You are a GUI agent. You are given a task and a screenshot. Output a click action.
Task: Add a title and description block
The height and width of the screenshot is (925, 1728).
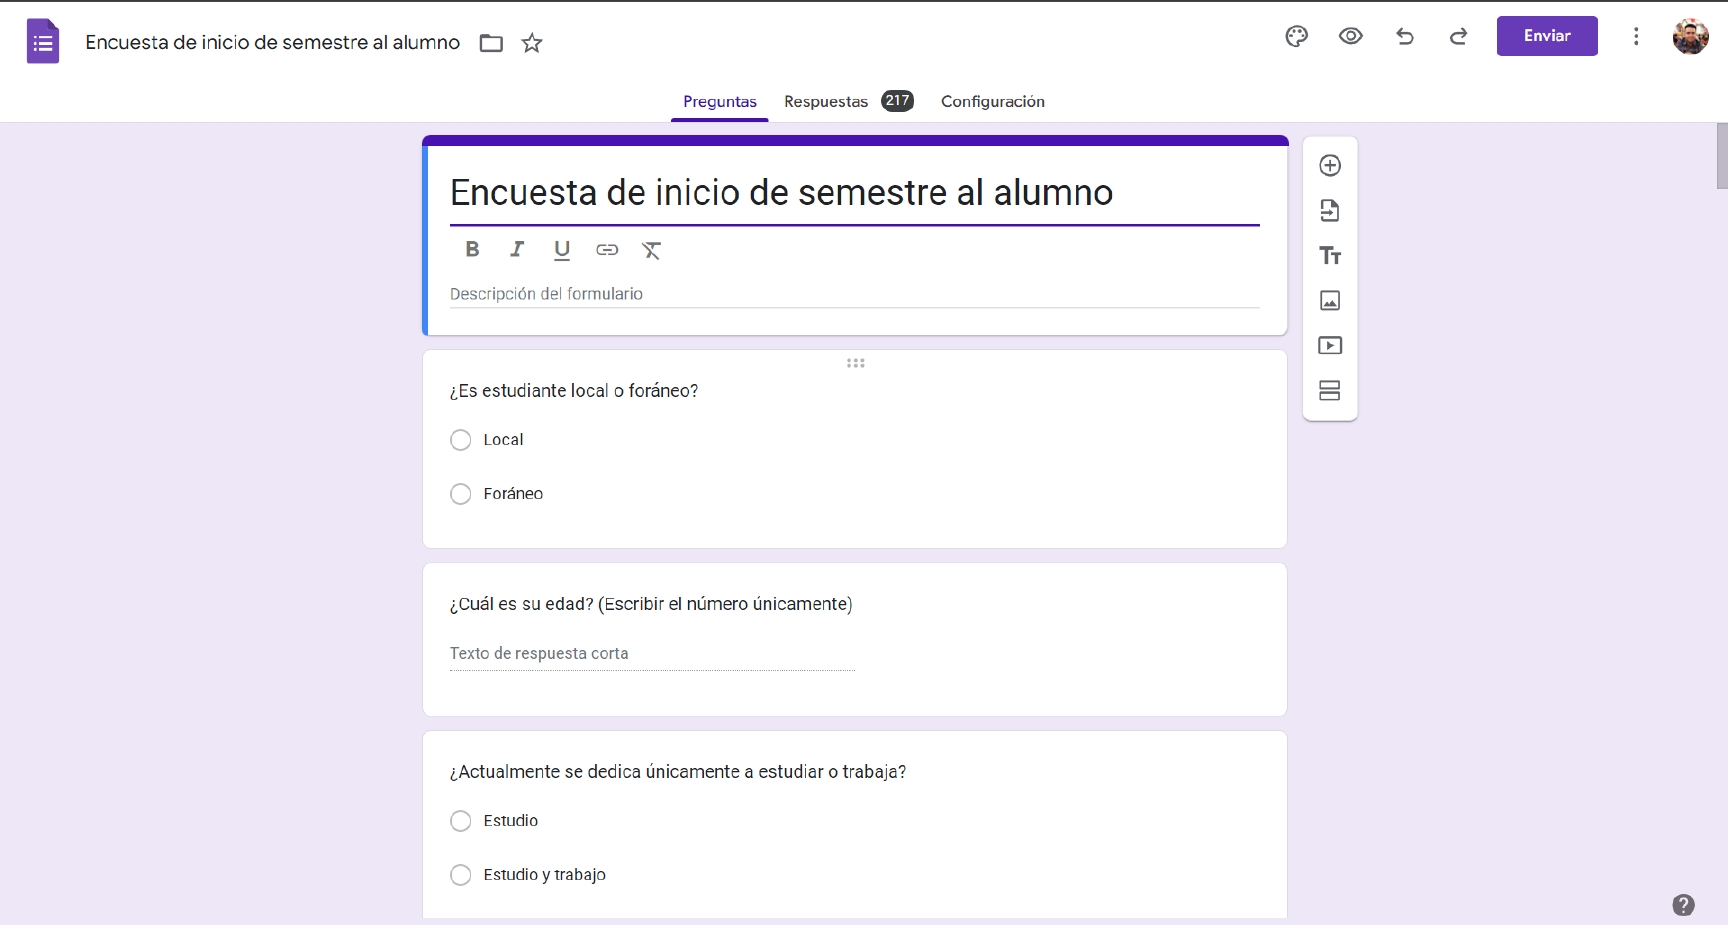[x=1330, y=256]
